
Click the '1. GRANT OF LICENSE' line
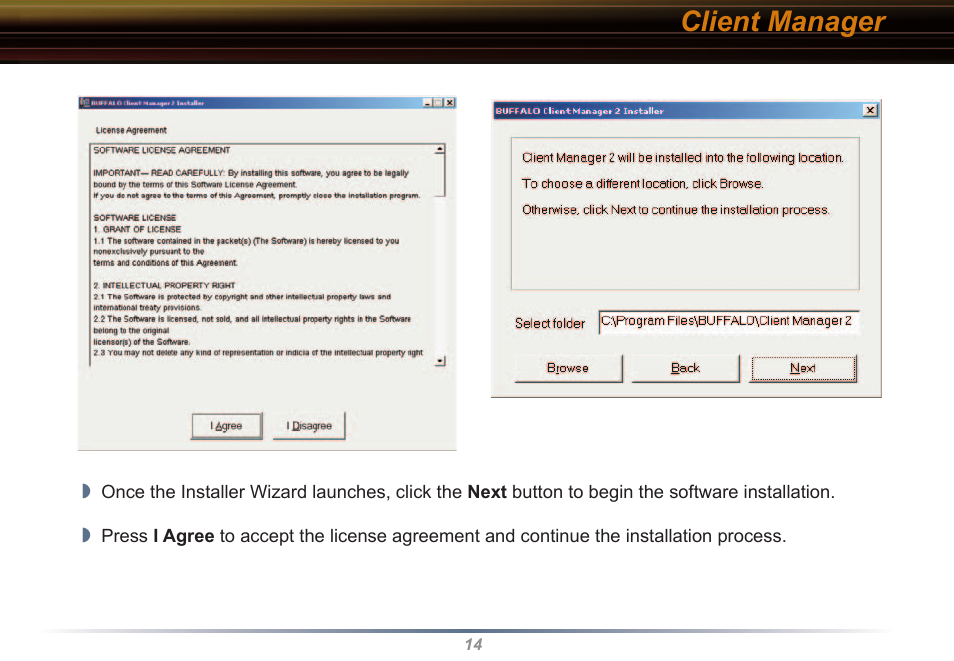(138, 229)
